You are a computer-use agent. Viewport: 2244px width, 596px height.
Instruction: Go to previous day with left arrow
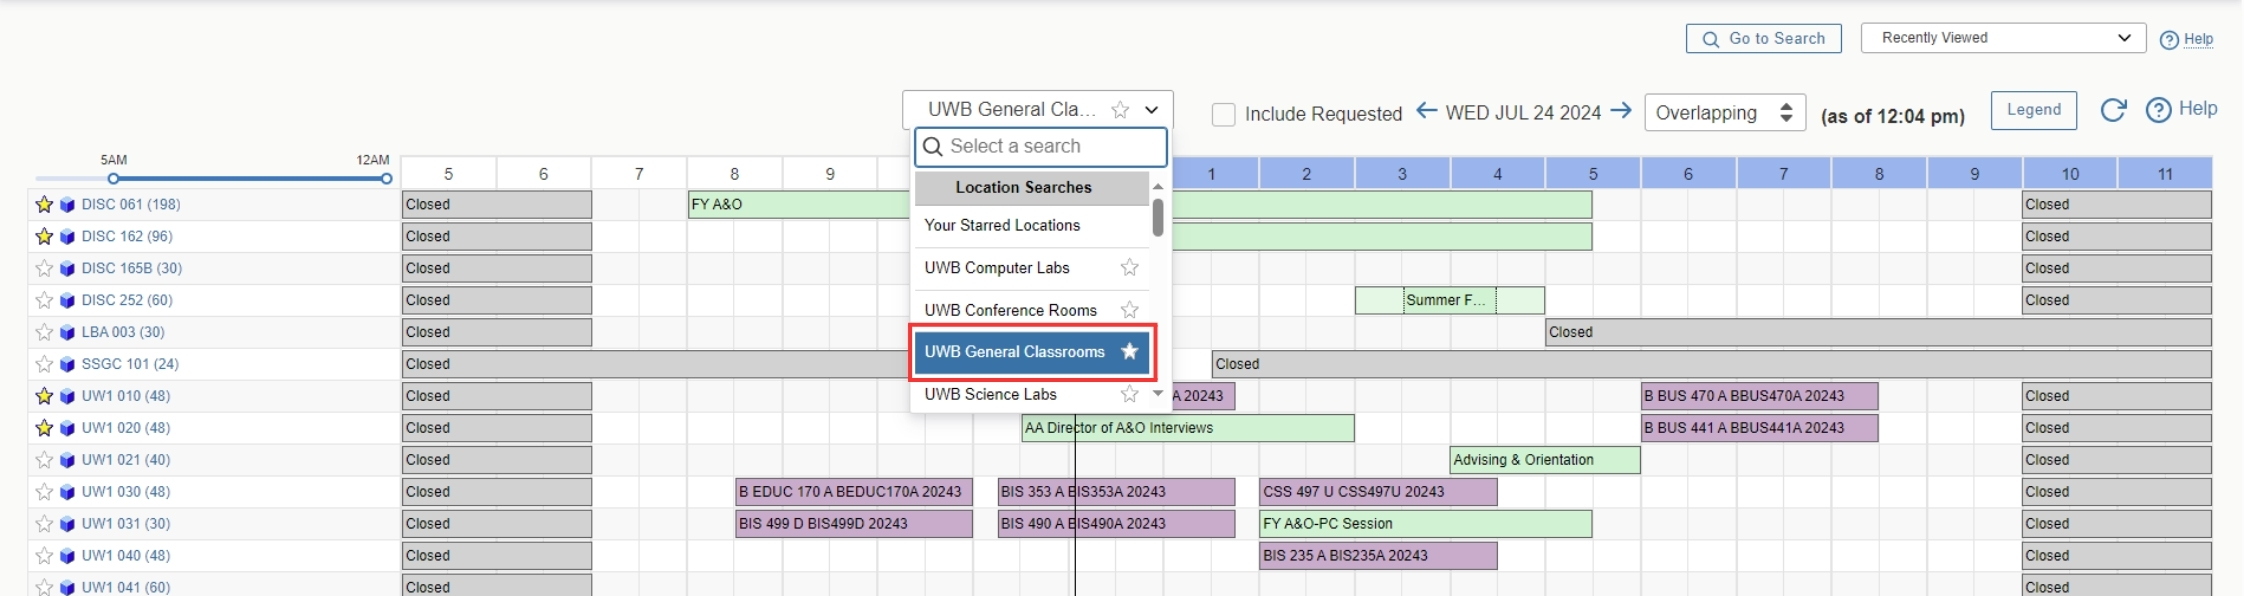1426,111
